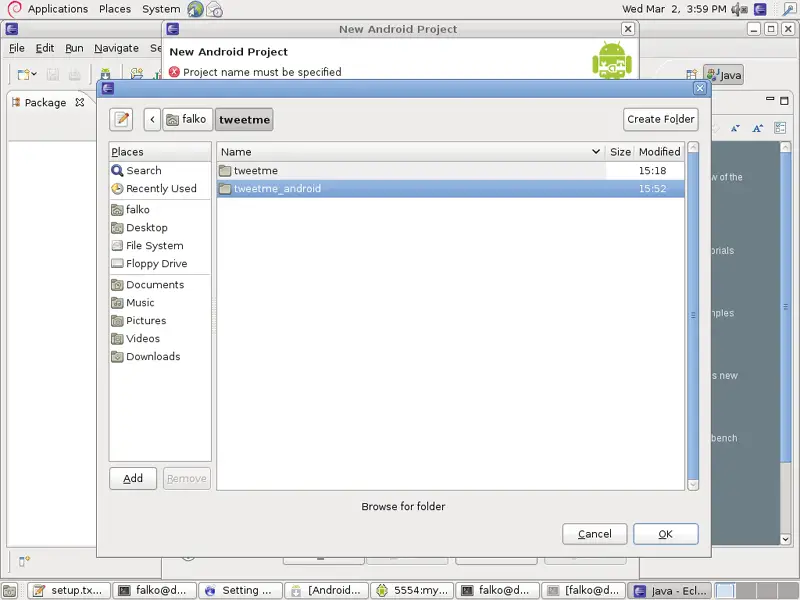The image size is (800, 600).
Task: Sort by the Name column header
Action: 411,152
